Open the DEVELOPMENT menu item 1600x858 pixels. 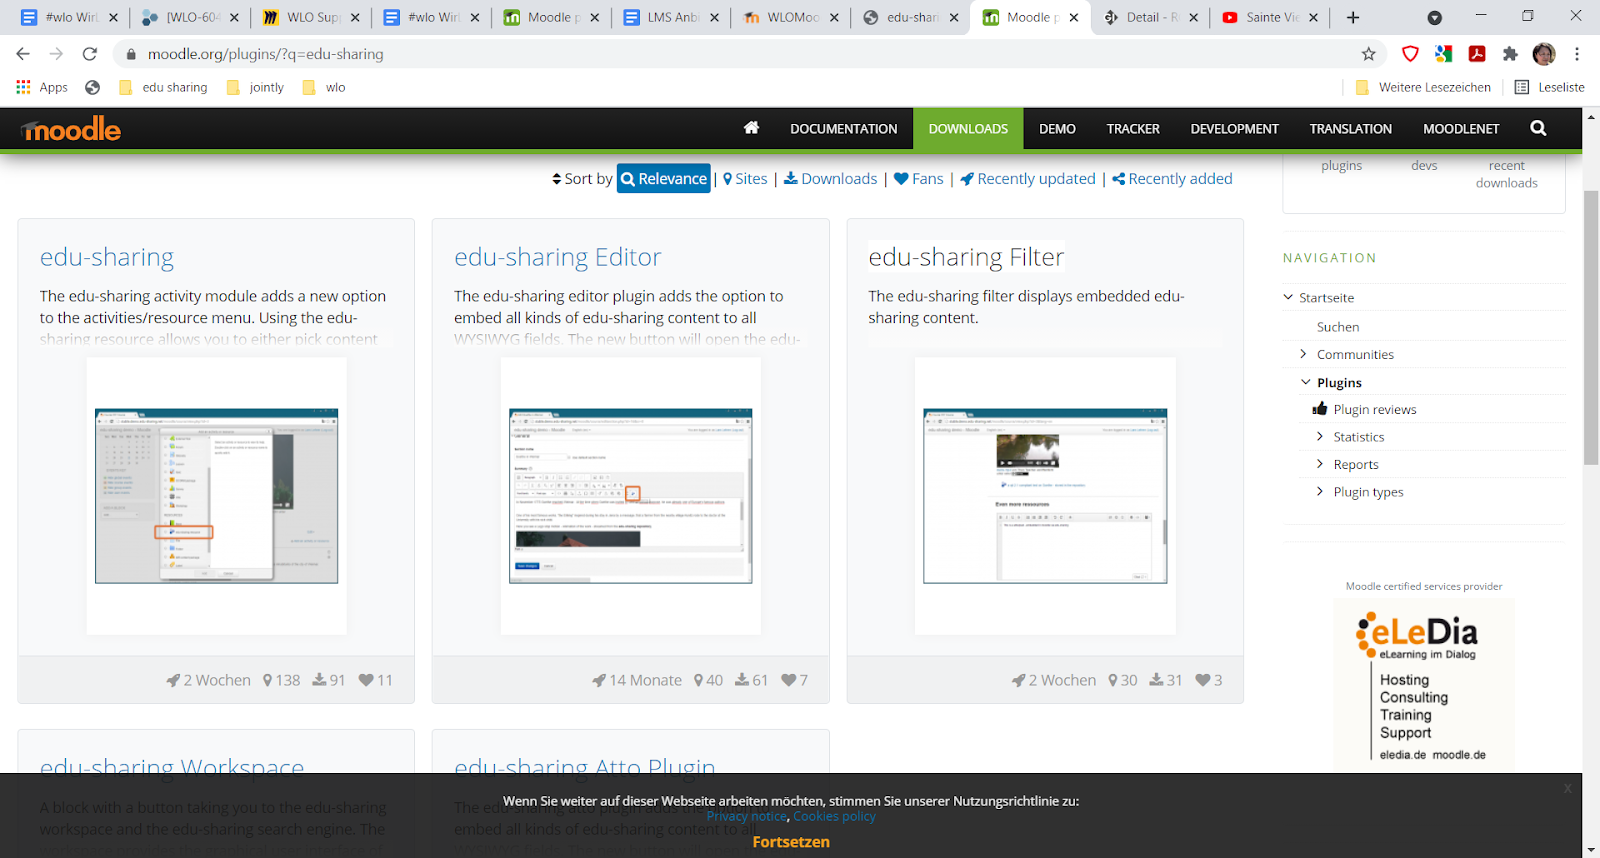coord(1234,129)
